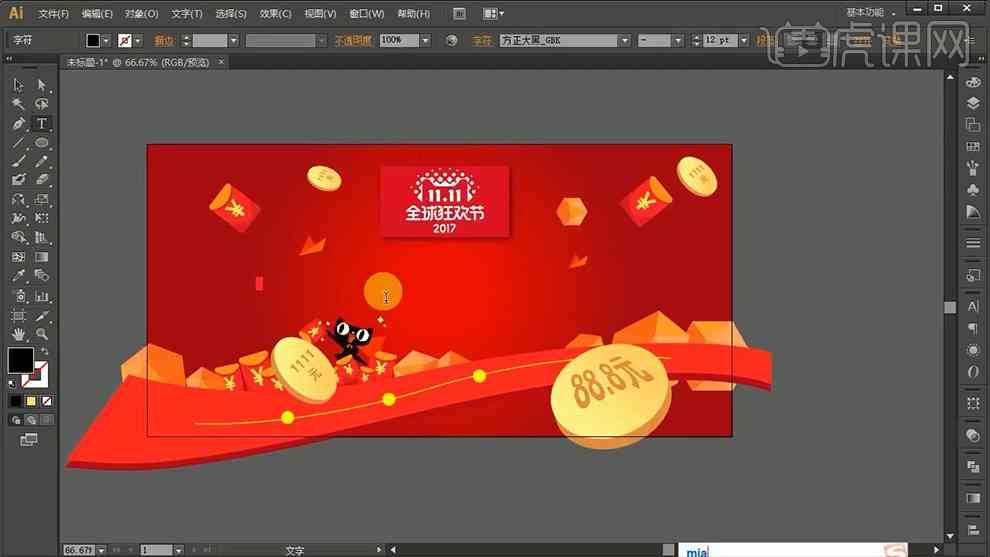The height and width of the screenshot is (557, 990).
Task: Change screen mode button
Action: click(x=29, y=440)
